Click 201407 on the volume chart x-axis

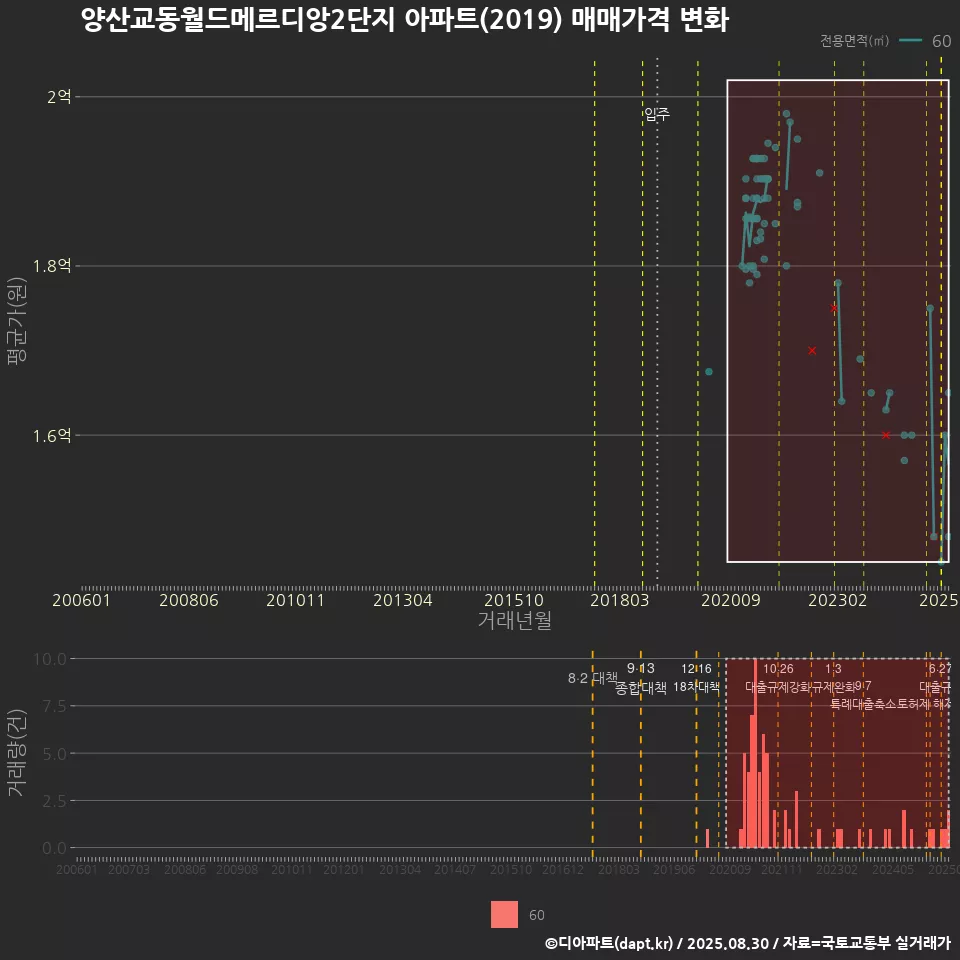click(455, 869)
